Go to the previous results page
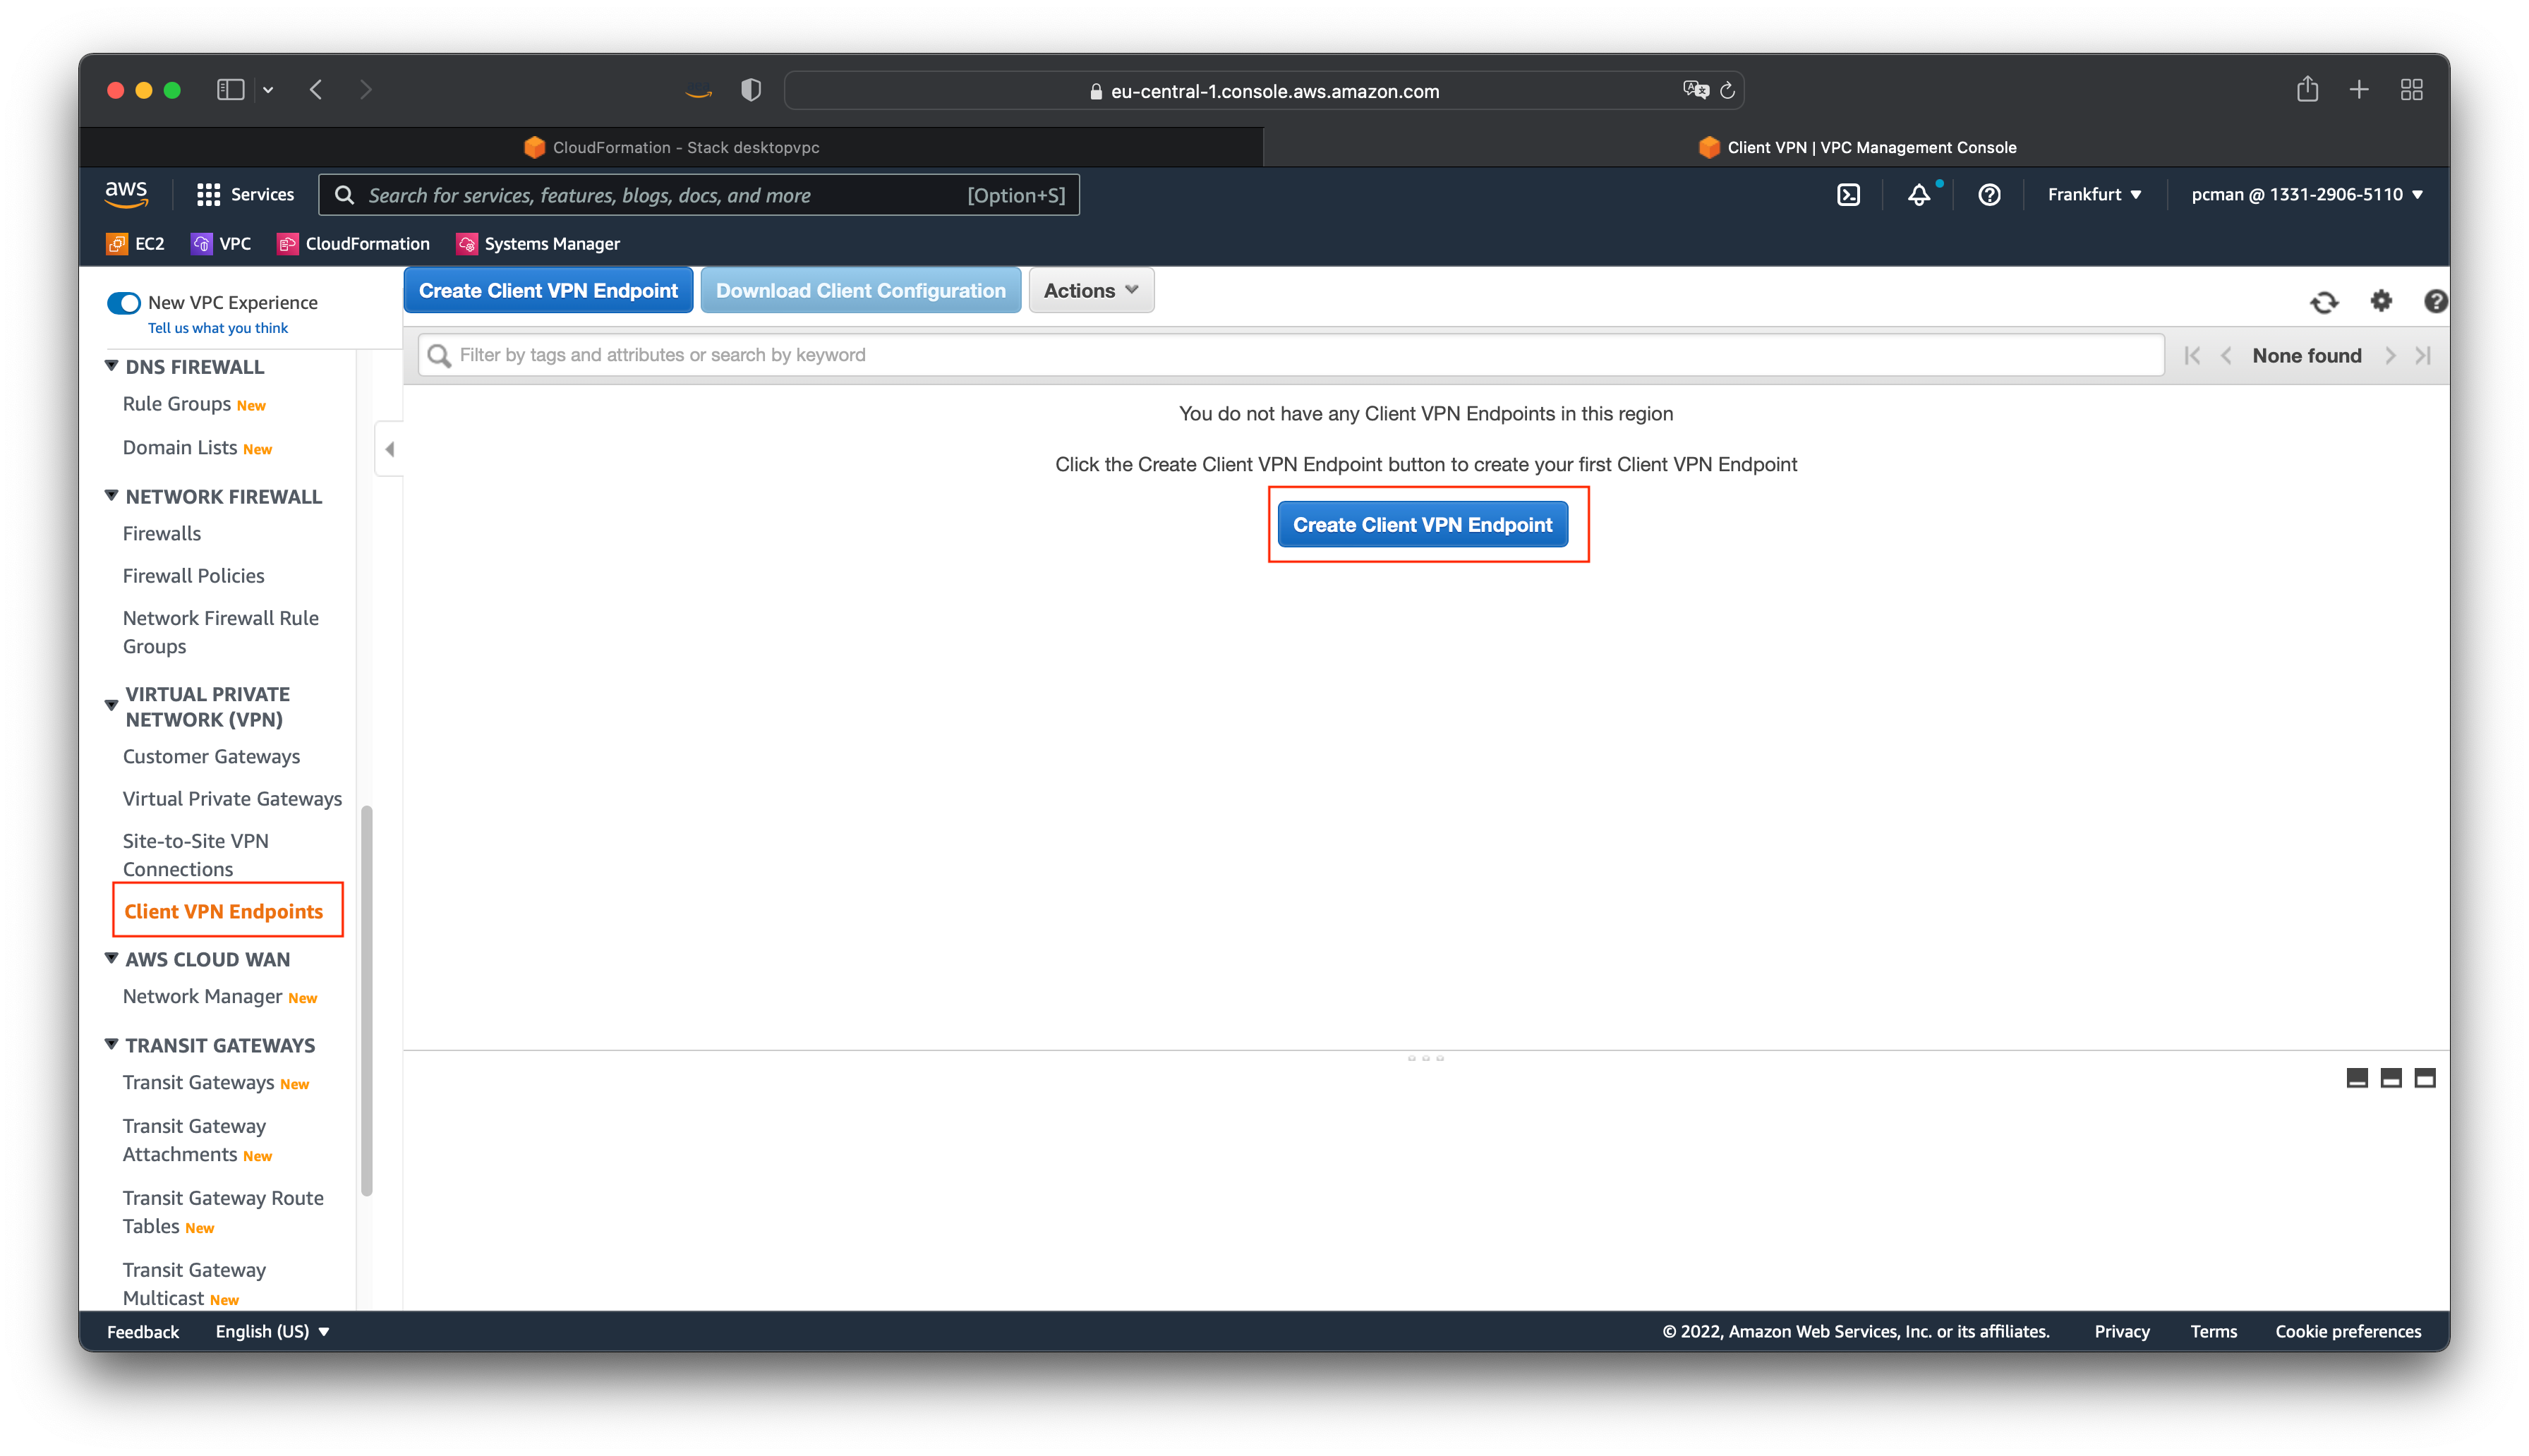The height and width of the screenshot is (1456, 2529). point(2226,355)
